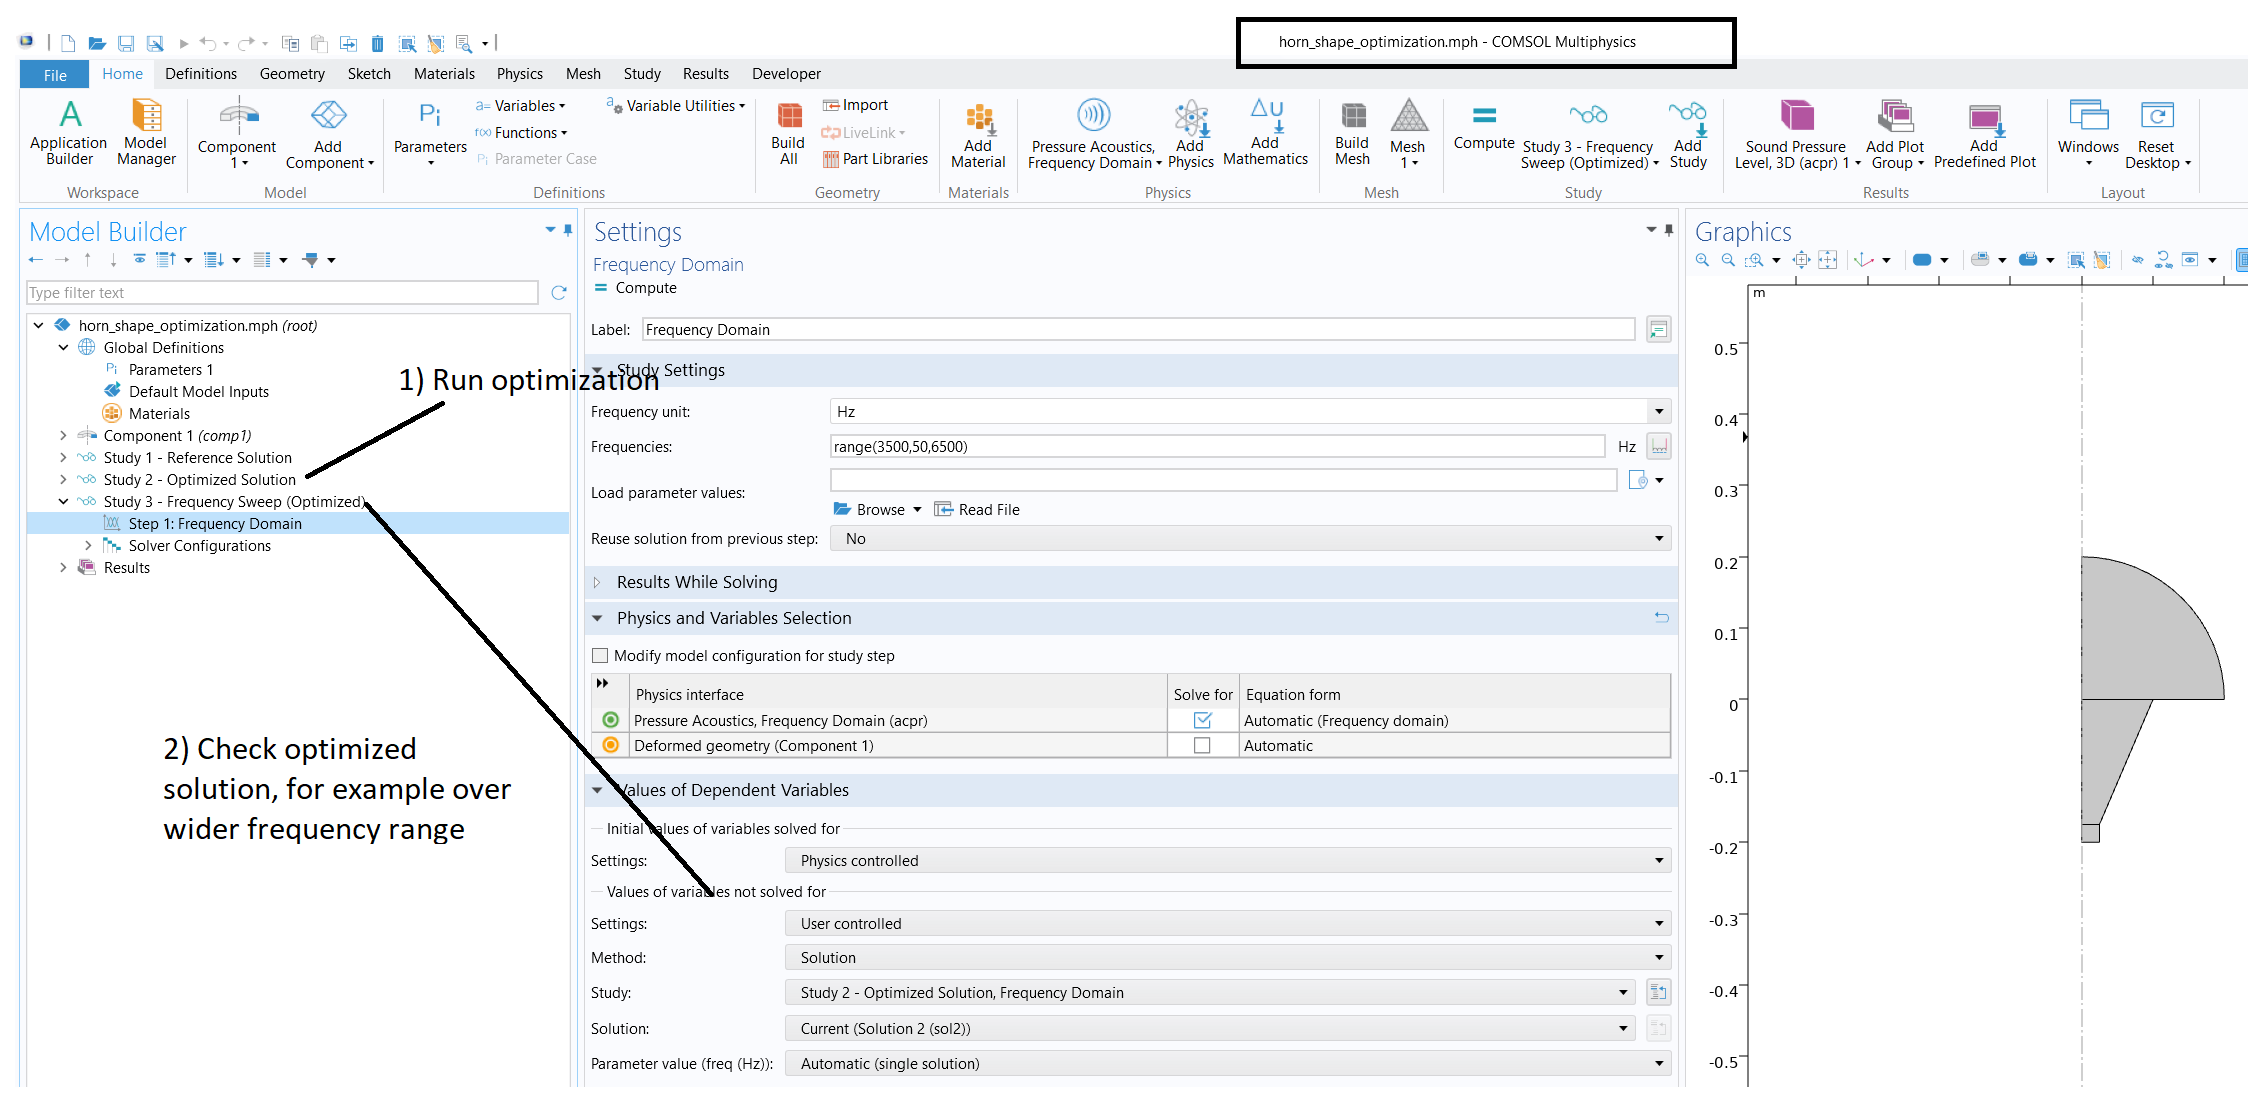
Task: Switch to the Results ribbon tab
Action: (x=705, y=74)
